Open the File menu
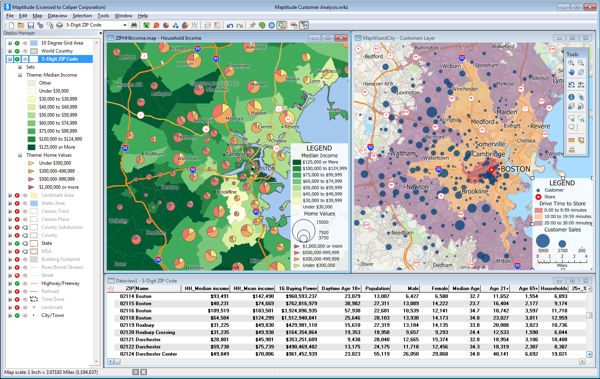Screen dimensions: 600x379 10,16
